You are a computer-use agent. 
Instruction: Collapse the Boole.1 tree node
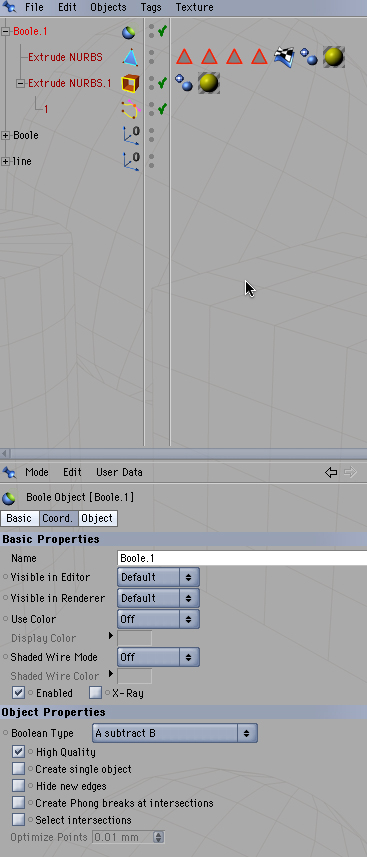tap(6, 32)
